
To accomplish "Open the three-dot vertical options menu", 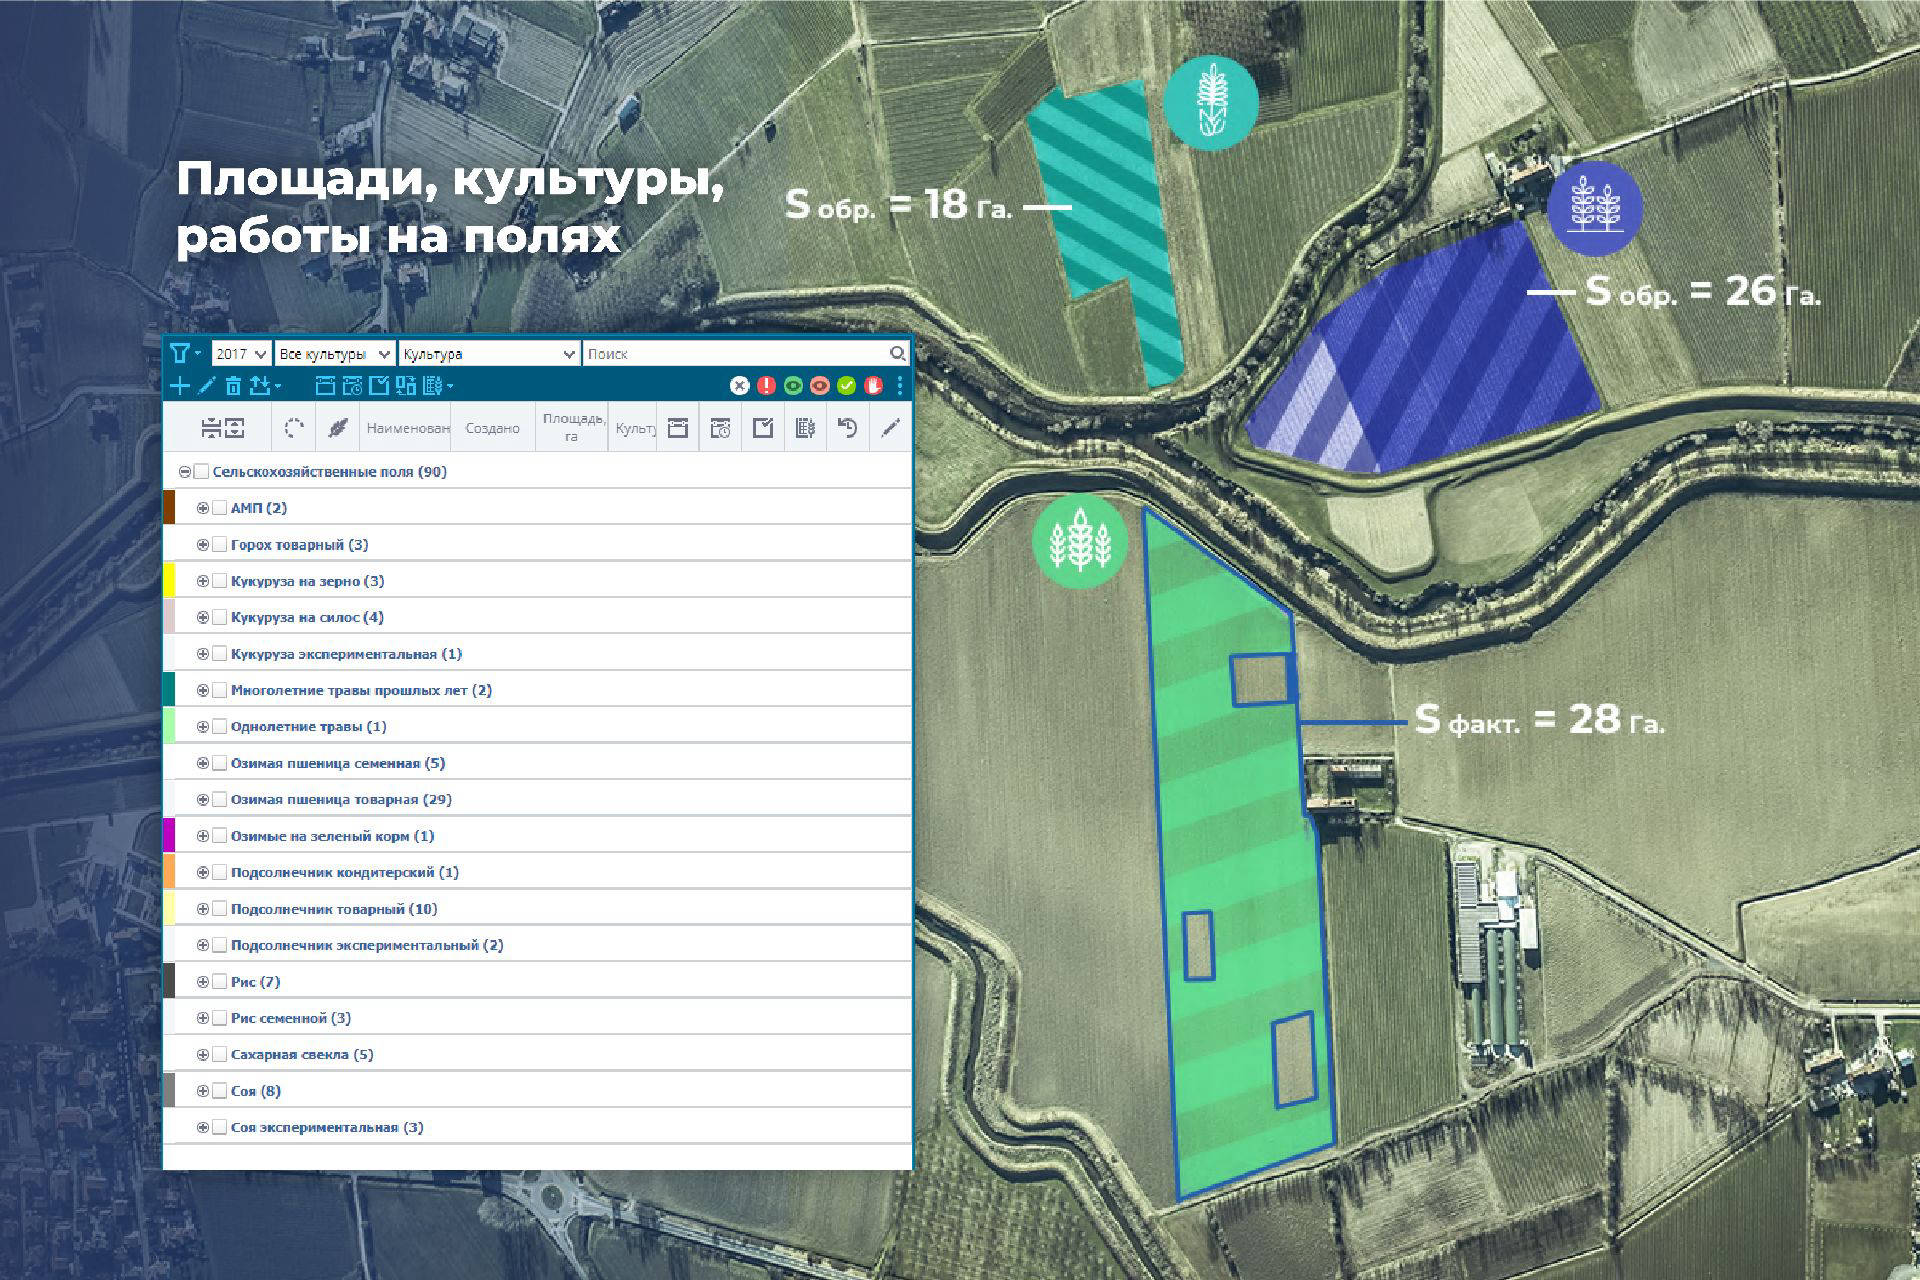I will point(900,386).
